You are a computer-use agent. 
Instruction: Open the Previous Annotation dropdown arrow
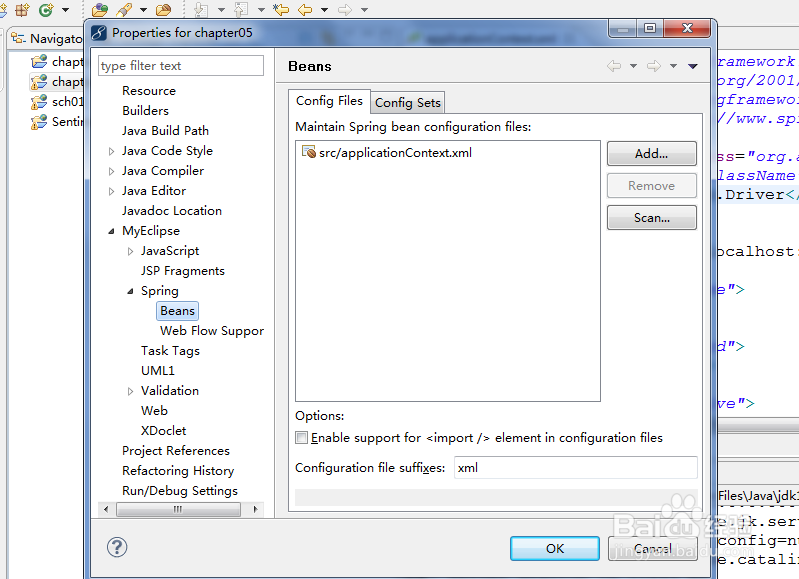(261, 10)
